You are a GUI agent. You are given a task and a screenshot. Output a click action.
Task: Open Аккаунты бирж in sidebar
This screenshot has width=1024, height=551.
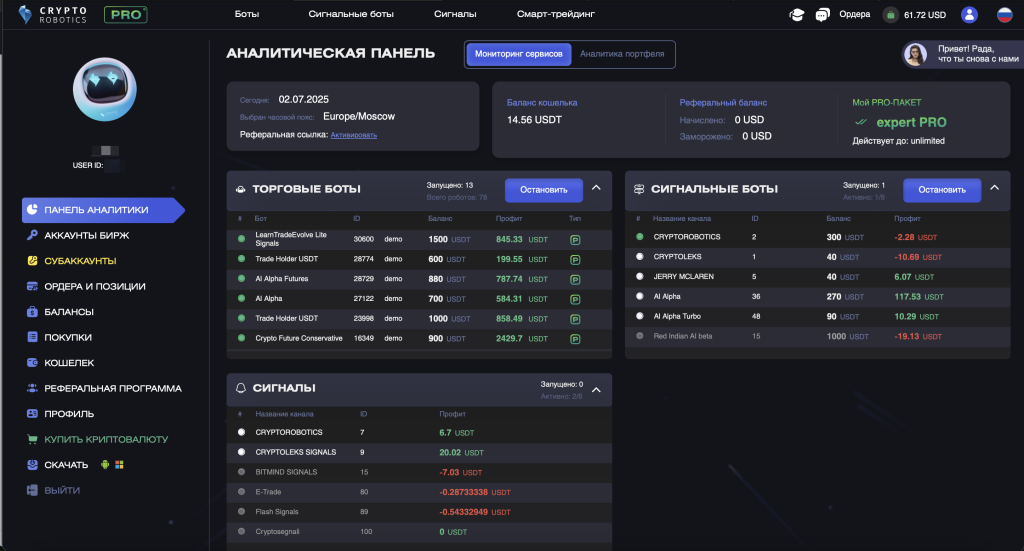[x=87, y=236]
